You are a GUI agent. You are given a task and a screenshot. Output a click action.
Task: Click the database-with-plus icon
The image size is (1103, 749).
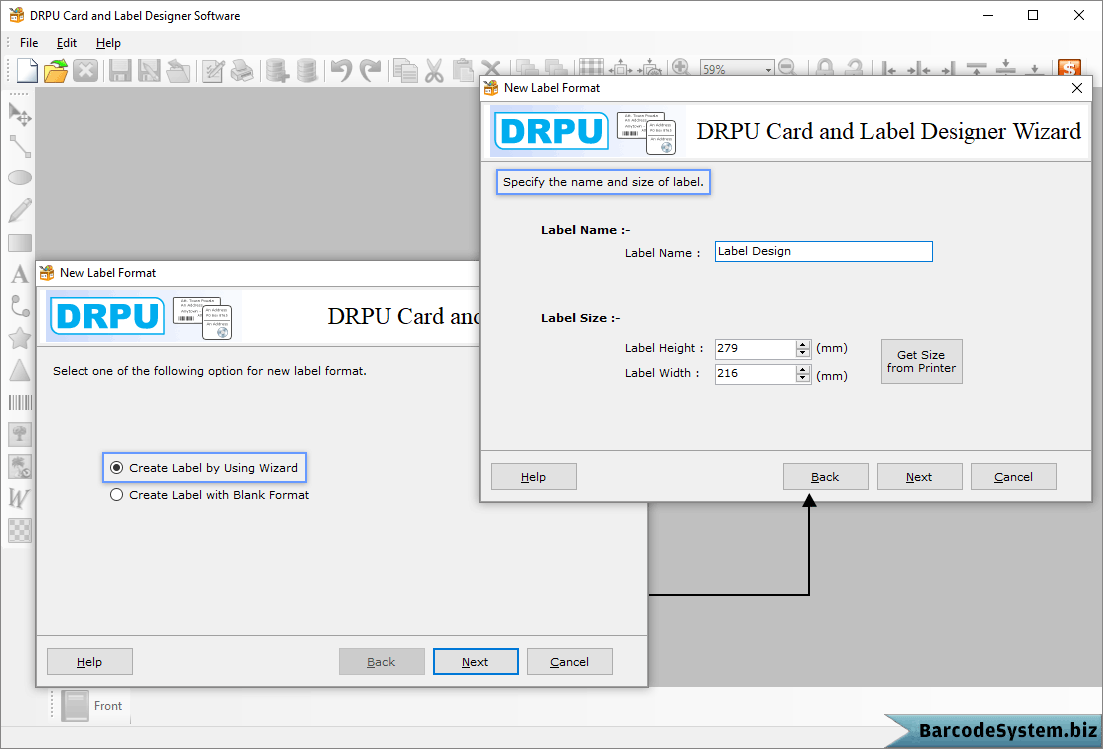(x=277, y=70)
